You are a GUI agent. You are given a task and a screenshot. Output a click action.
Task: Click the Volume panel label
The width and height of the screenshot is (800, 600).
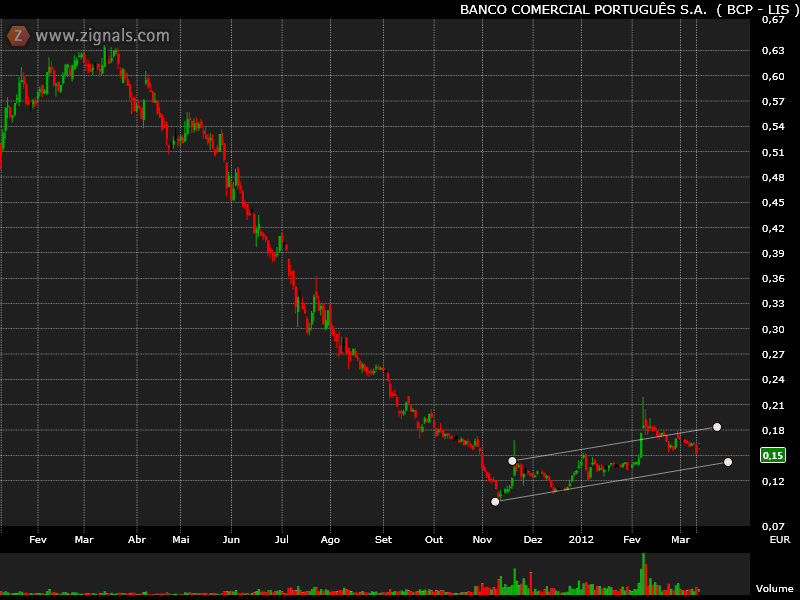(x=774, y=589)
